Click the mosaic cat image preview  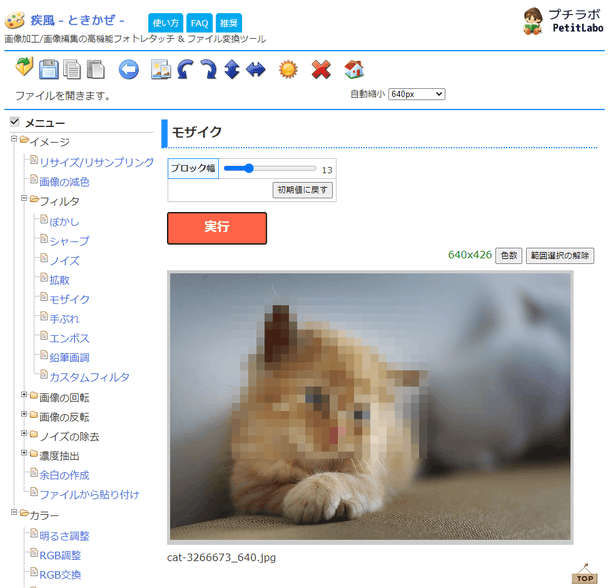[370, 406]
